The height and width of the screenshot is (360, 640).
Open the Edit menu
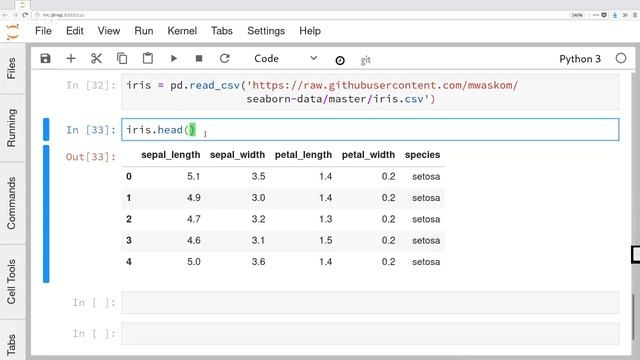point(75,31)
